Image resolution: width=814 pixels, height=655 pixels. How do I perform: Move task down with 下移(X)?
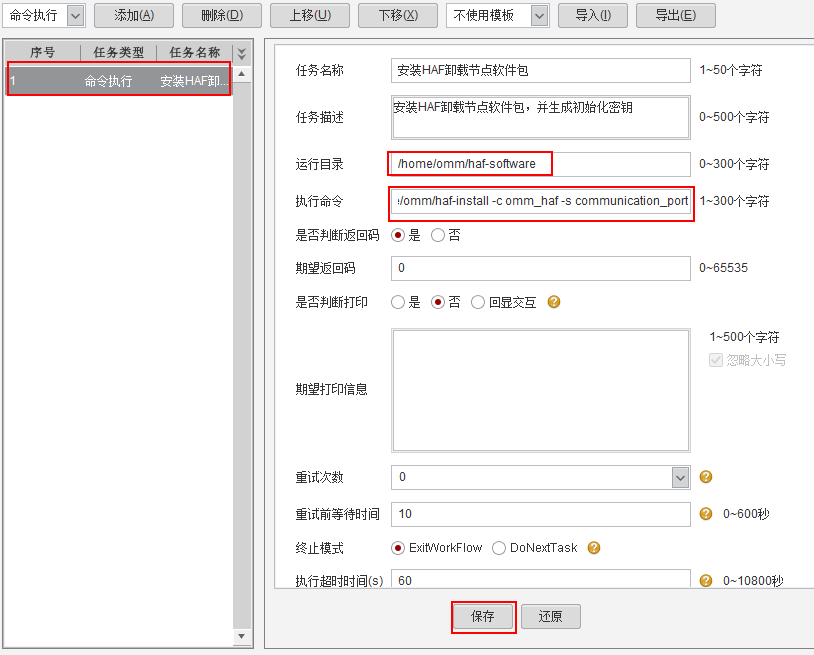point(398,16)
